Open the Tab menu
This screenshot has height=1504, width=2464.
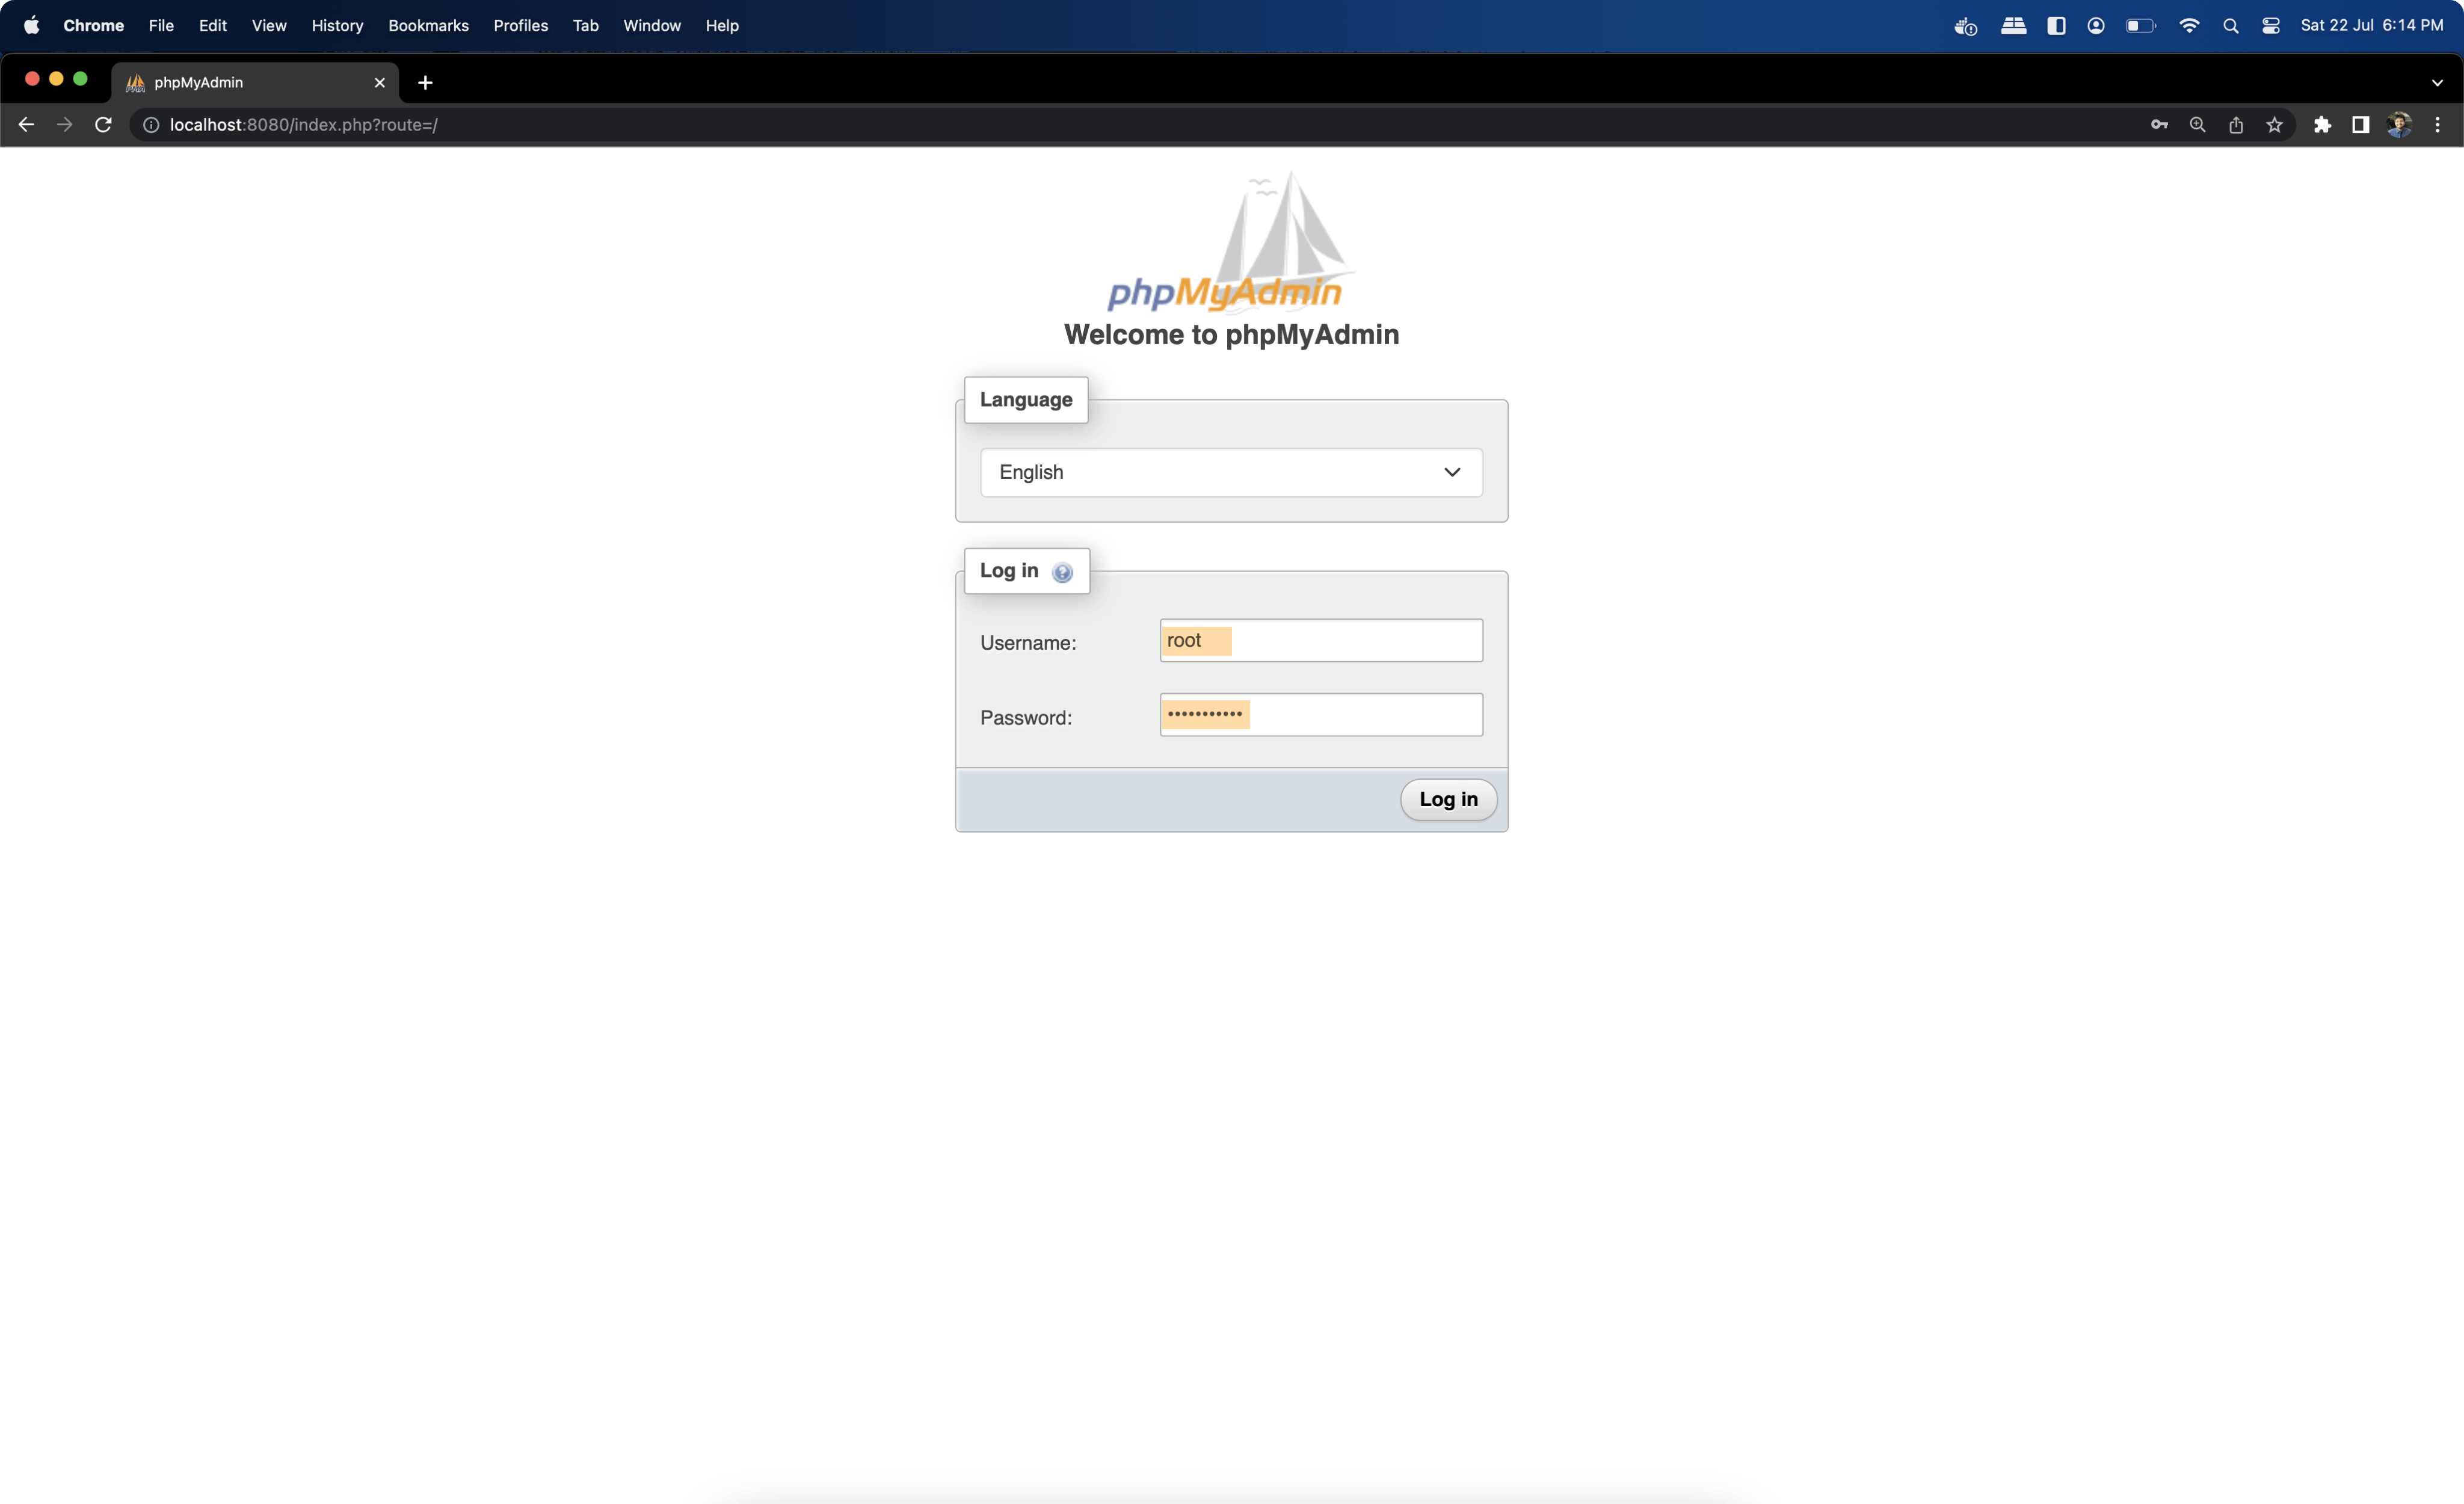586,25
